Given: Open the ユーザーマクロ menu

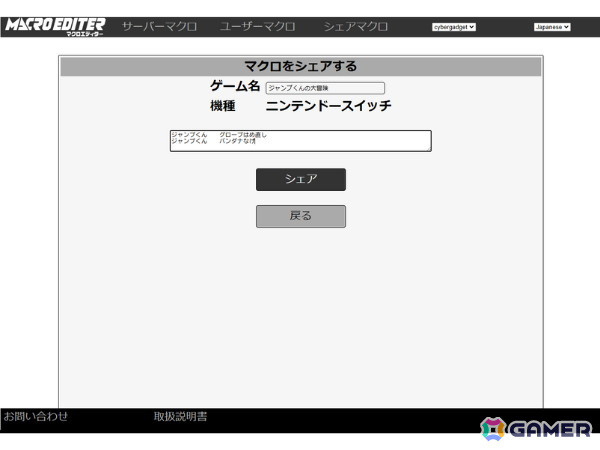Looking at the screenshot, I should [x=257, y=26].
